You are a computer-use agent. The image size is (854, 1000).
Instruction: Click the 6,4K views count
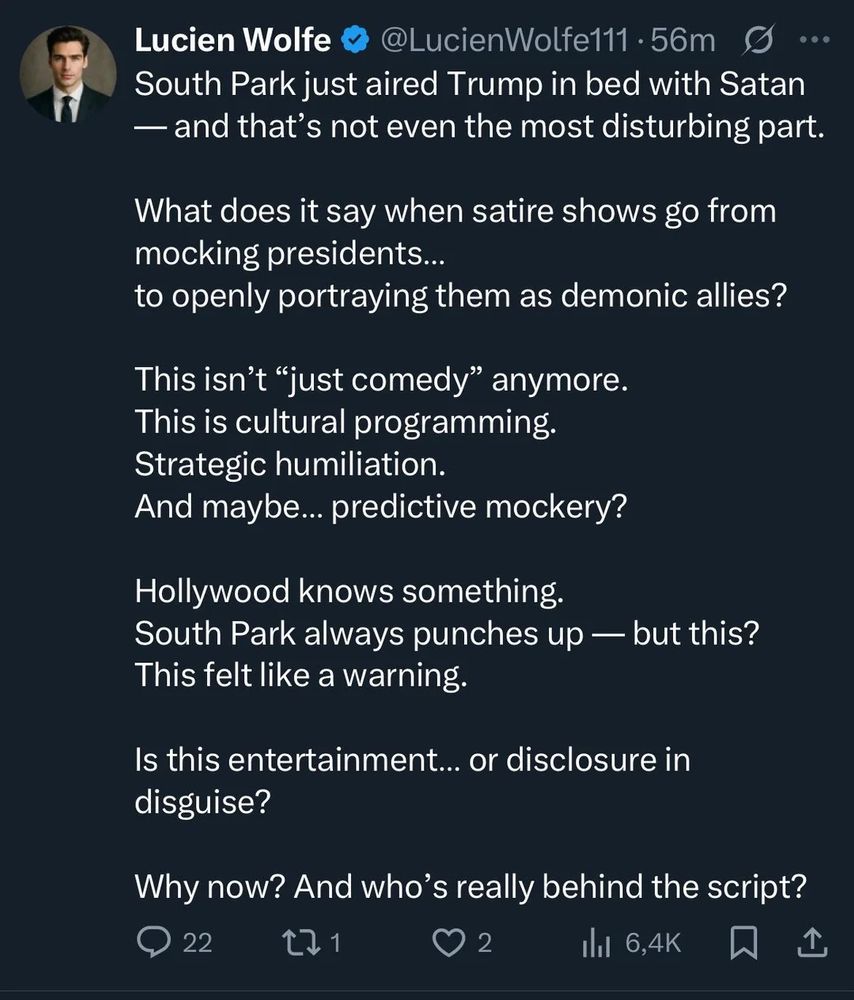coord(653,943)
